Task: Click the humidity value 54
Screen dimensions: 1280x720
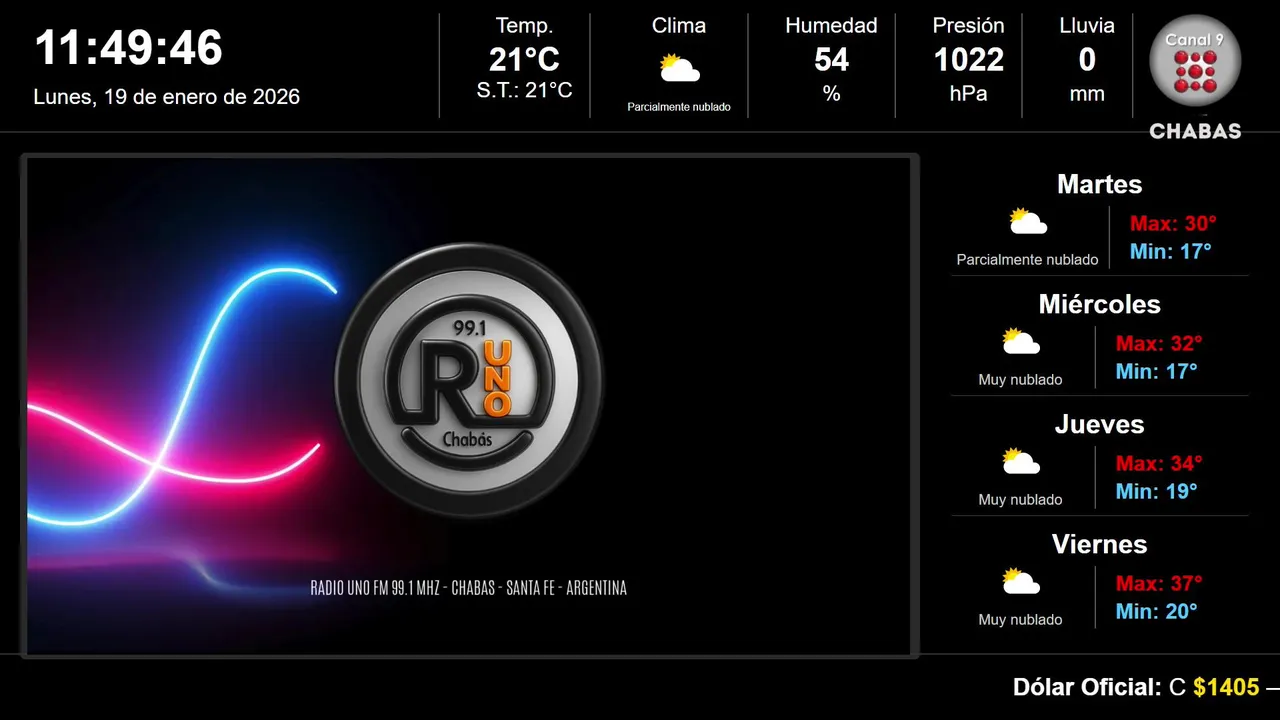Action: point(831,60)
